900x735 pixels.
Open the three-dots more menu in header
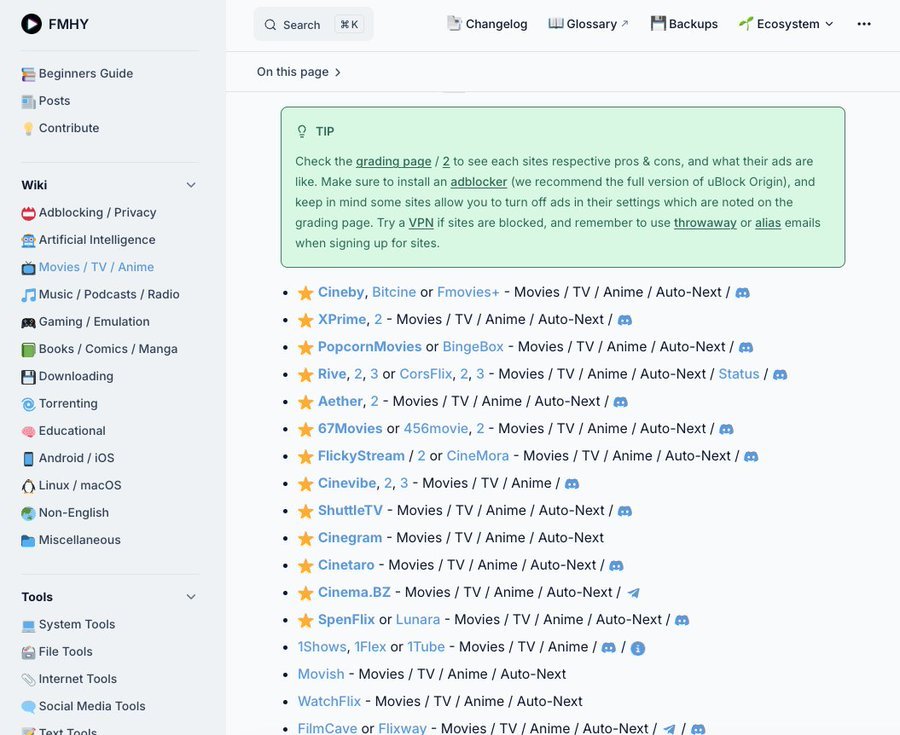click(x=864, y=24)
